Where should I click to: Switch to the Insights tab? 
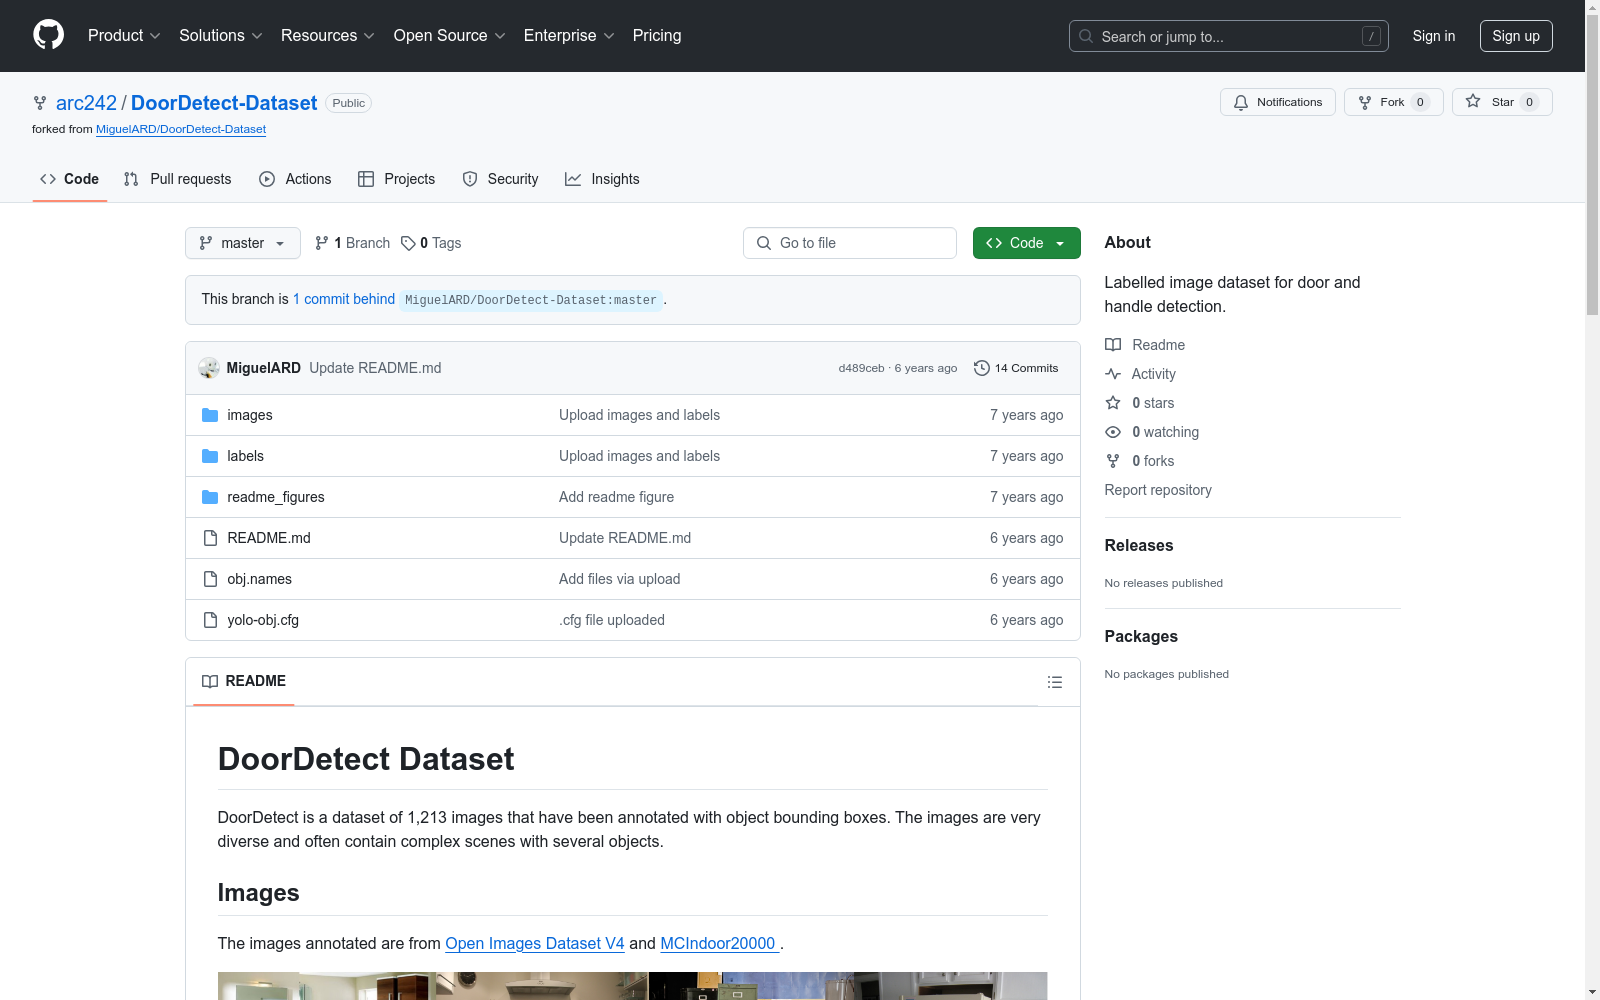pyautogui.click(x=602, y=179)
